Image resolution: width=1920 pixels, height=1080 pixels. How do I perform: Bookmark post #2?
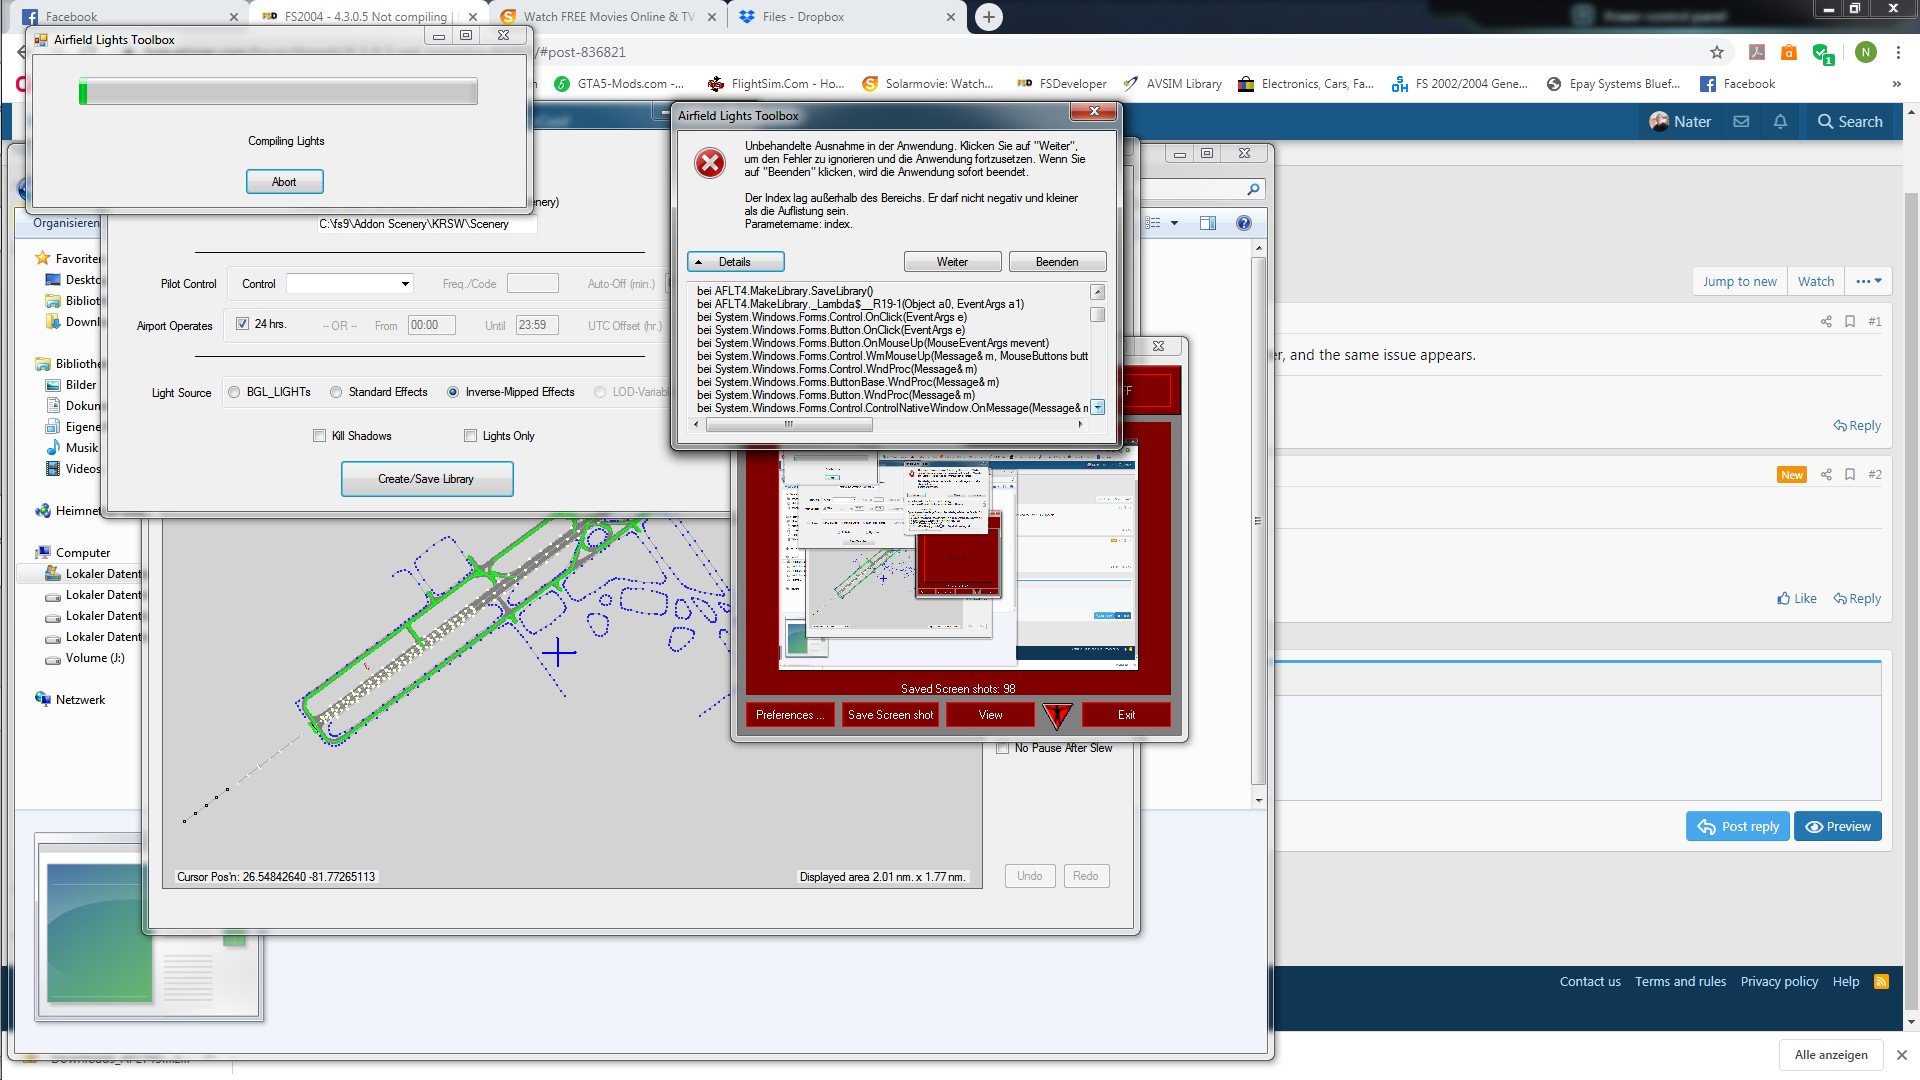click(x=1850, y=475)
